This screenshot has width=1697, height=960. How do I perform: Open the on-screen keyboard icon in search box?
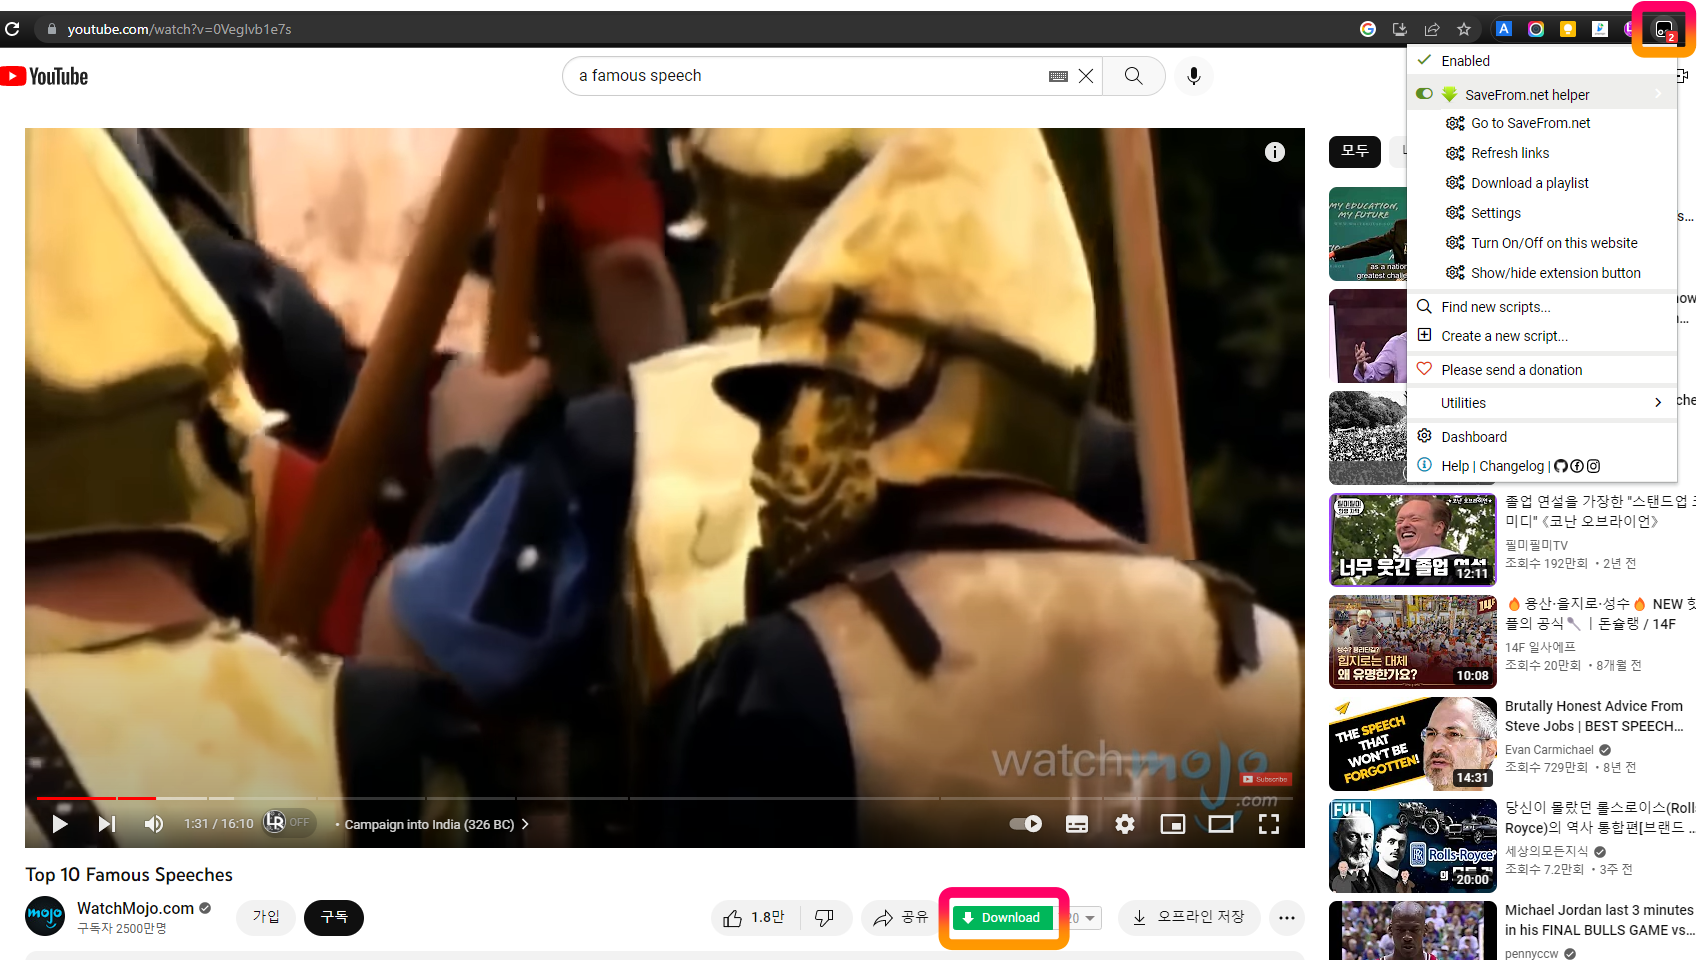tap(1058, 76)
